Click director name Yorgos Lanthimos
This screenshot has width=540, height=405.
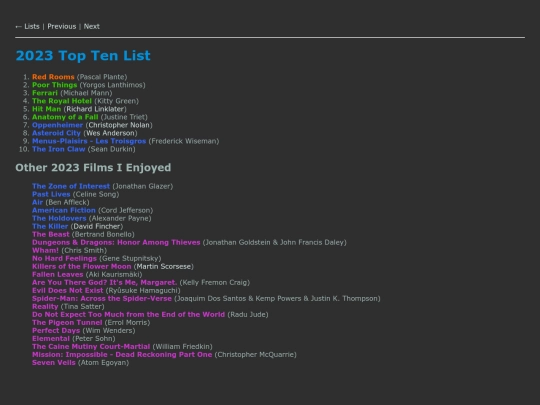(x=112, y=85)
